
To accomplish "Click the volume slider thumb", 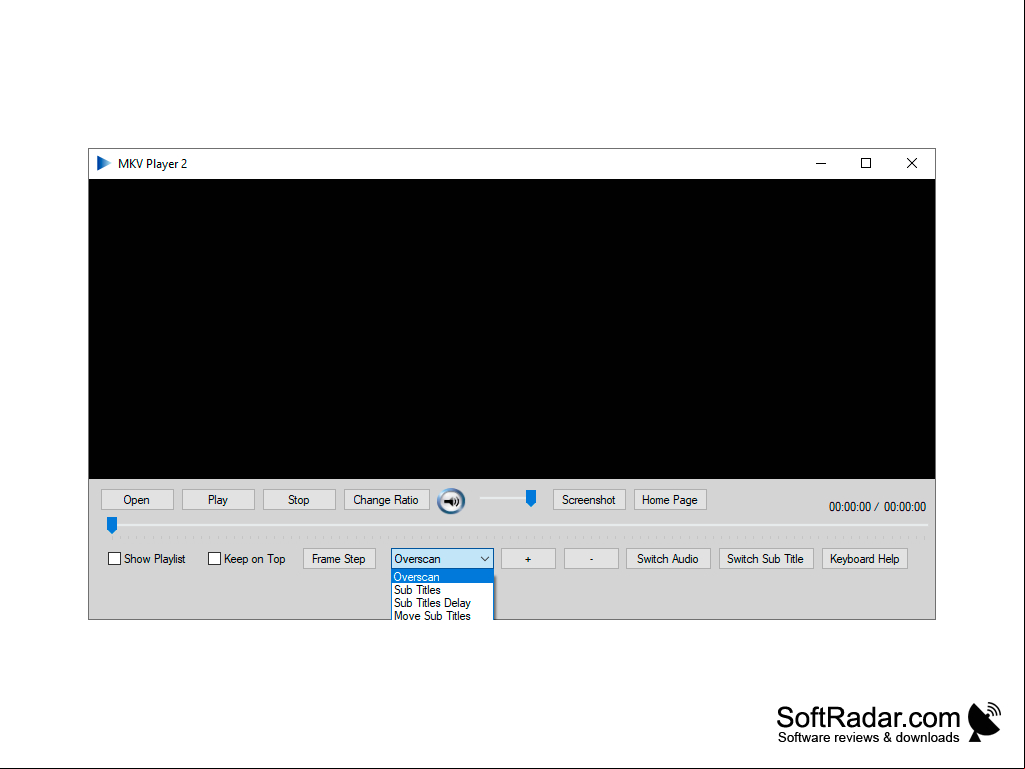I will [x=531, y=498].
